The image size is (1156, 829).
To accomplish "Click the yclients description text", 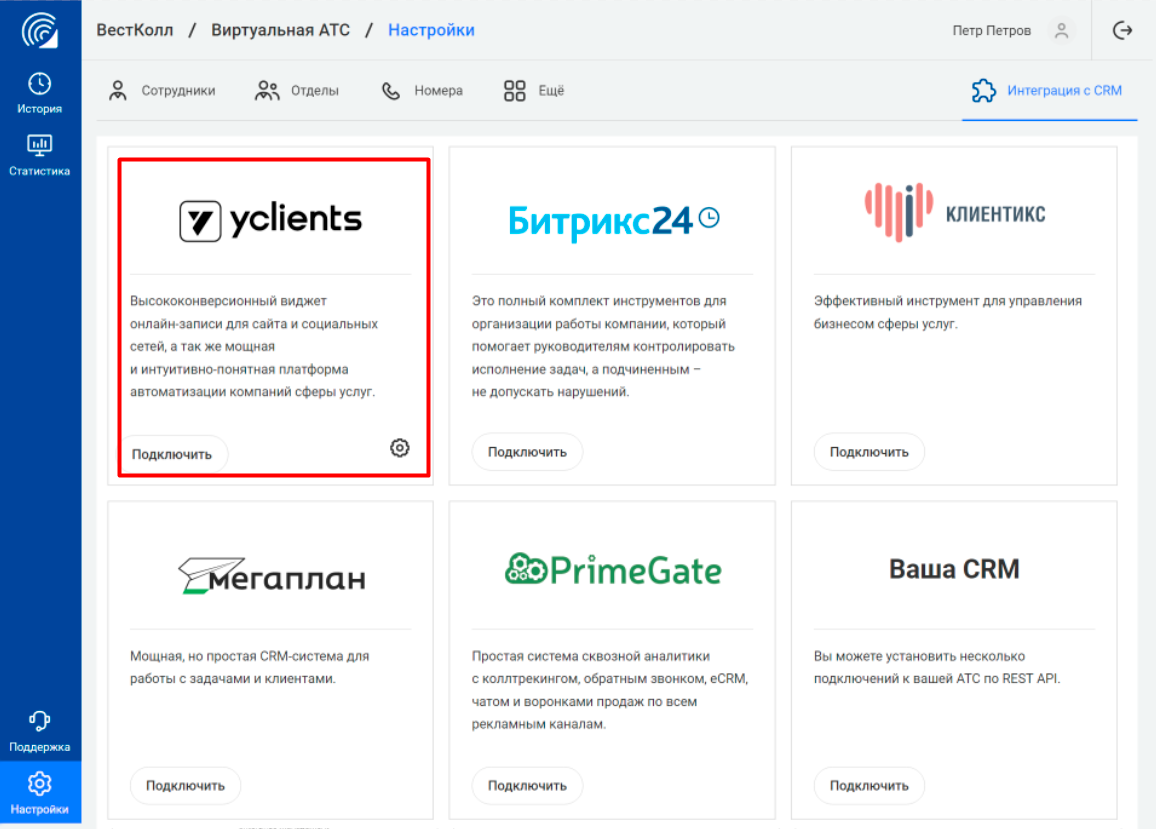I will click(x=254, y=347).
